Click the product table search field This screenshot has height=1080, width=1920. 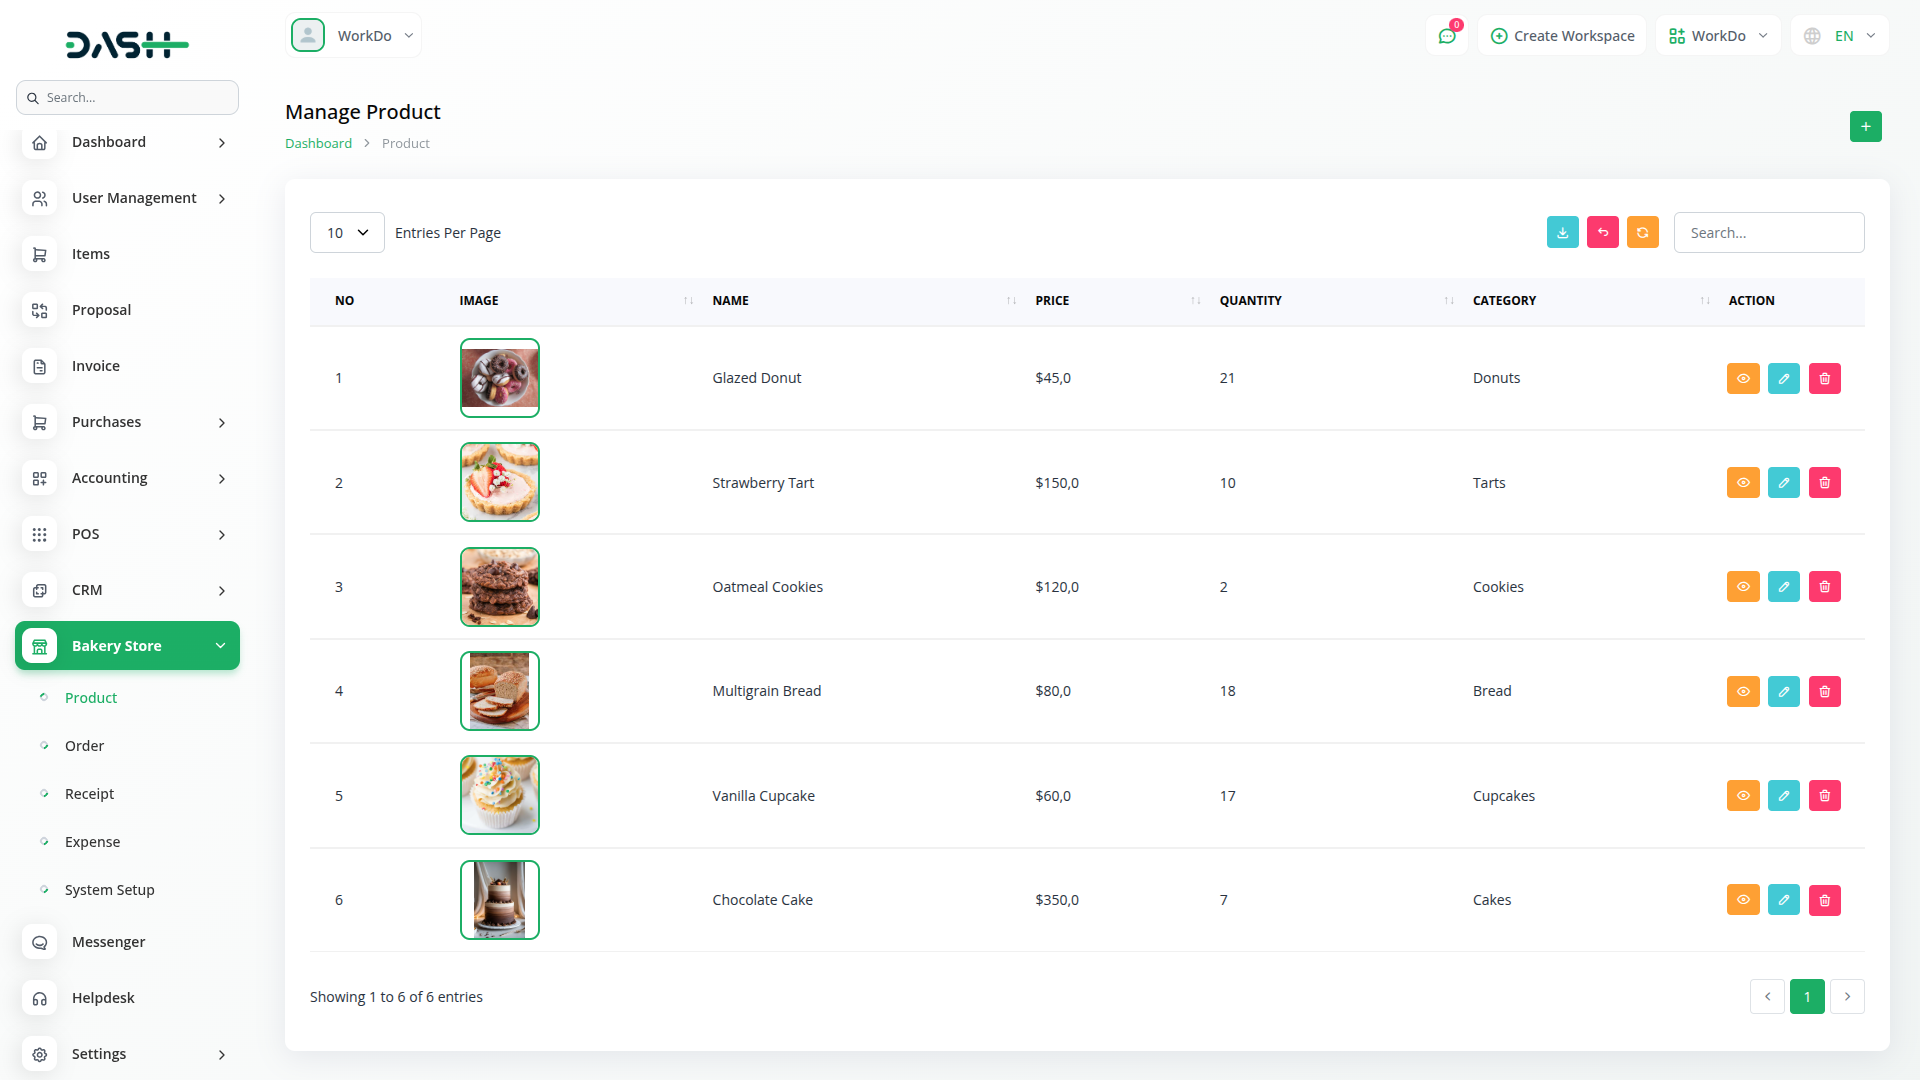pyautogui.click(x=1768, y=233)
